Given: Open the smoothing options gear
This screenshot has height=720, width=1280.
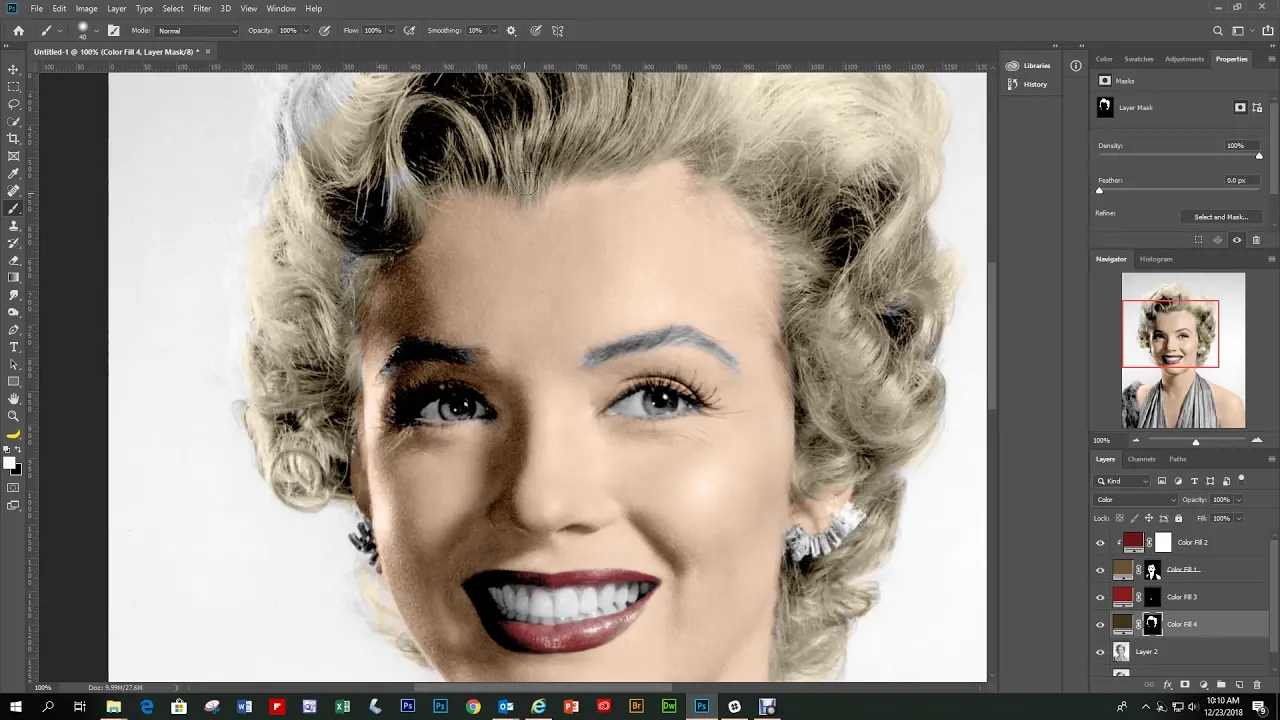Looking at the screenshot, I should [x=511, y=31].
